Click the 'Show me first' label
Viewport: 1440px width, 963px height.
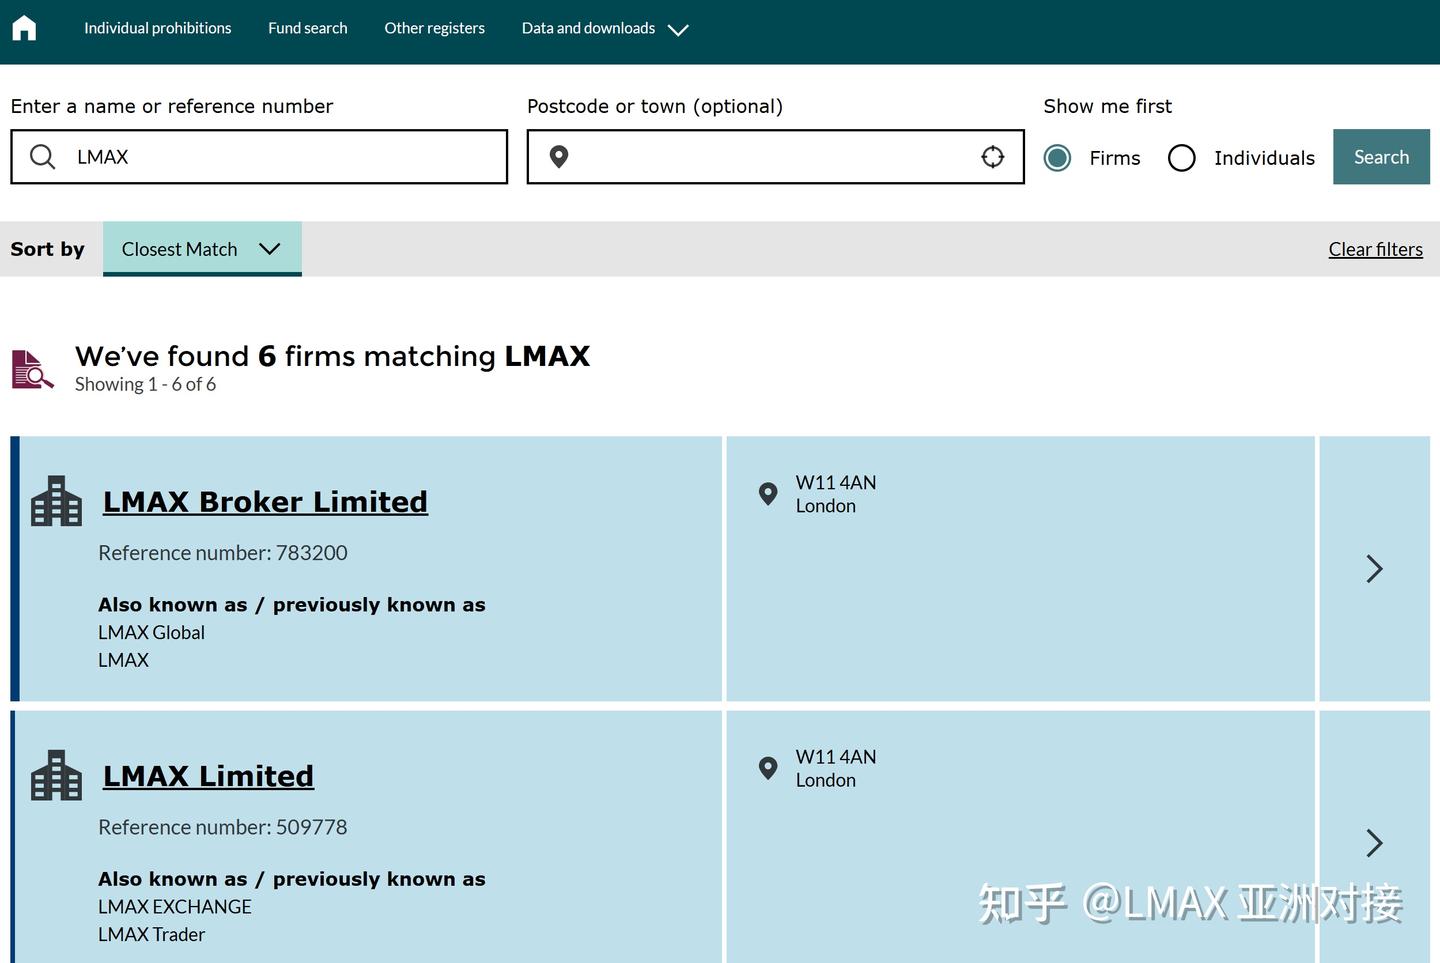tap(1108, 106)
